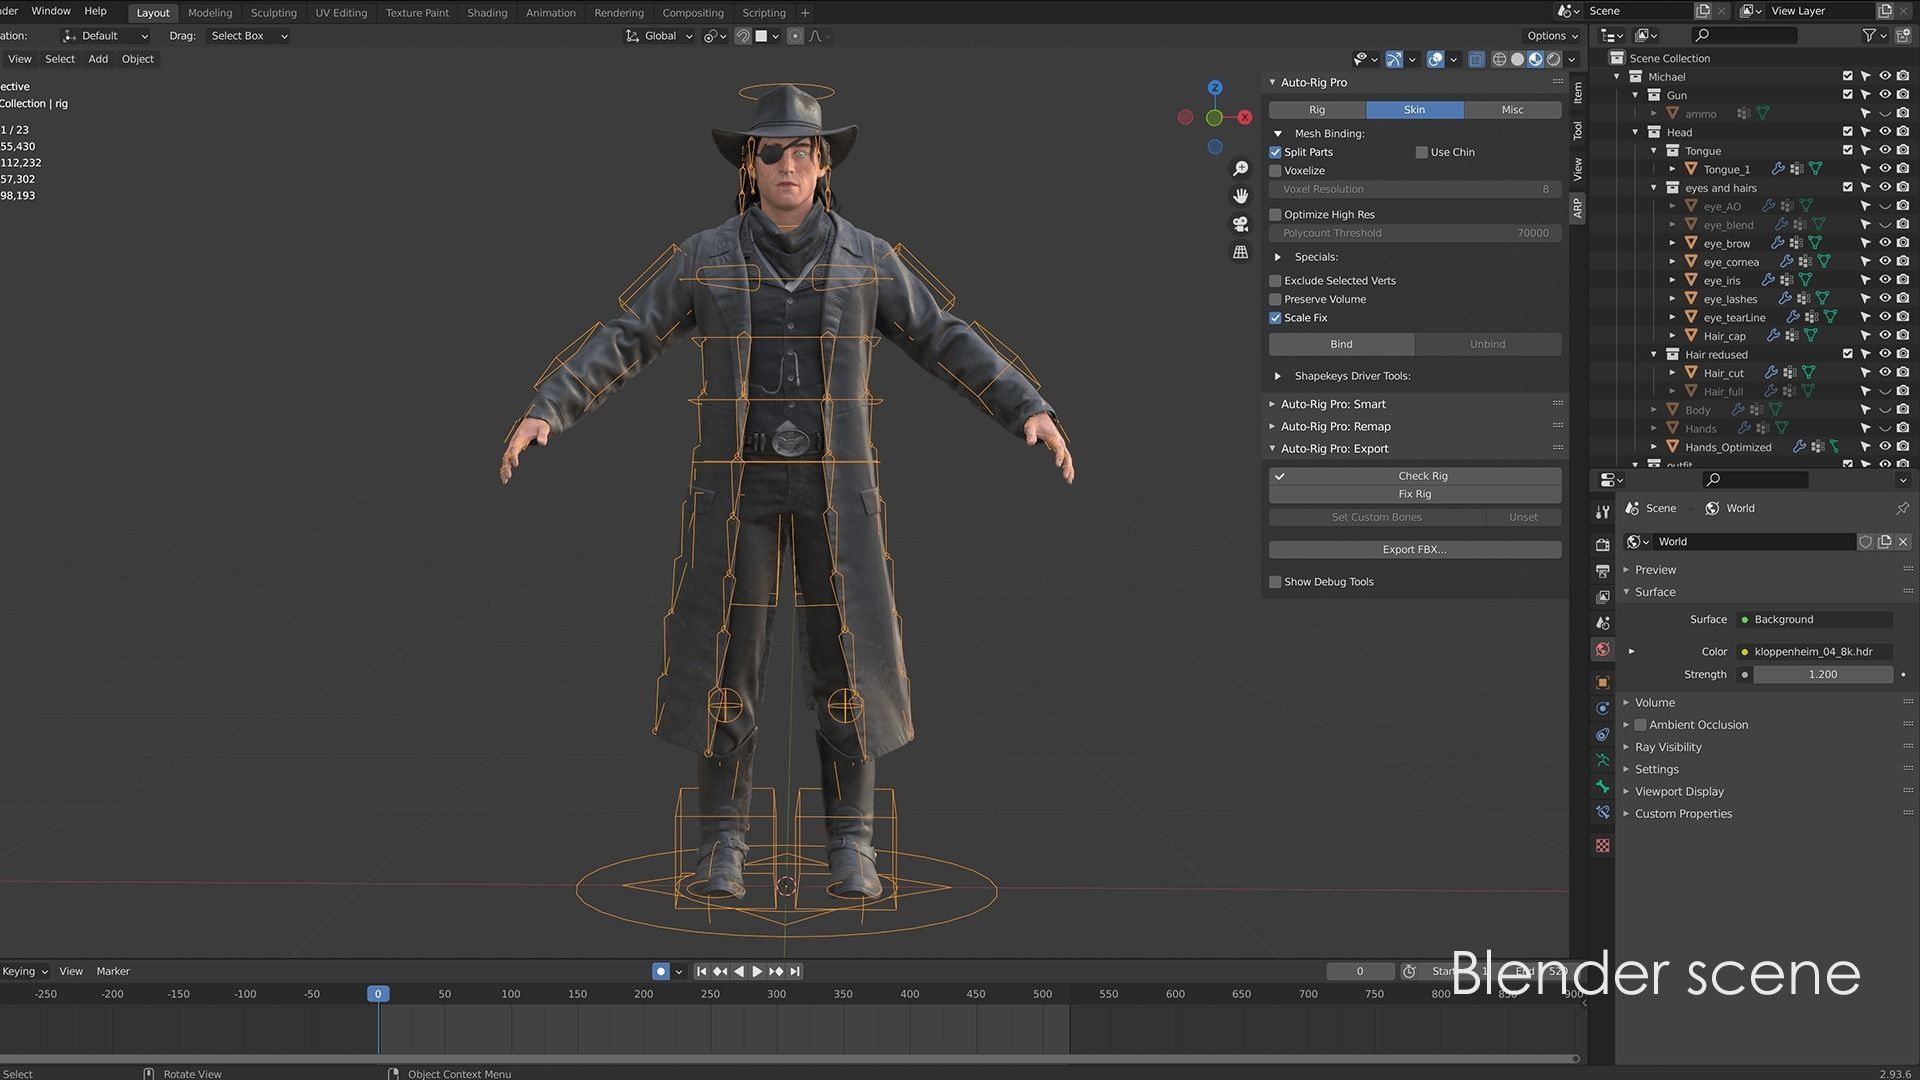Toggle X-ray view icon
Image resolution: width=1920 pixels, height=1080 pixels.
1476,60
